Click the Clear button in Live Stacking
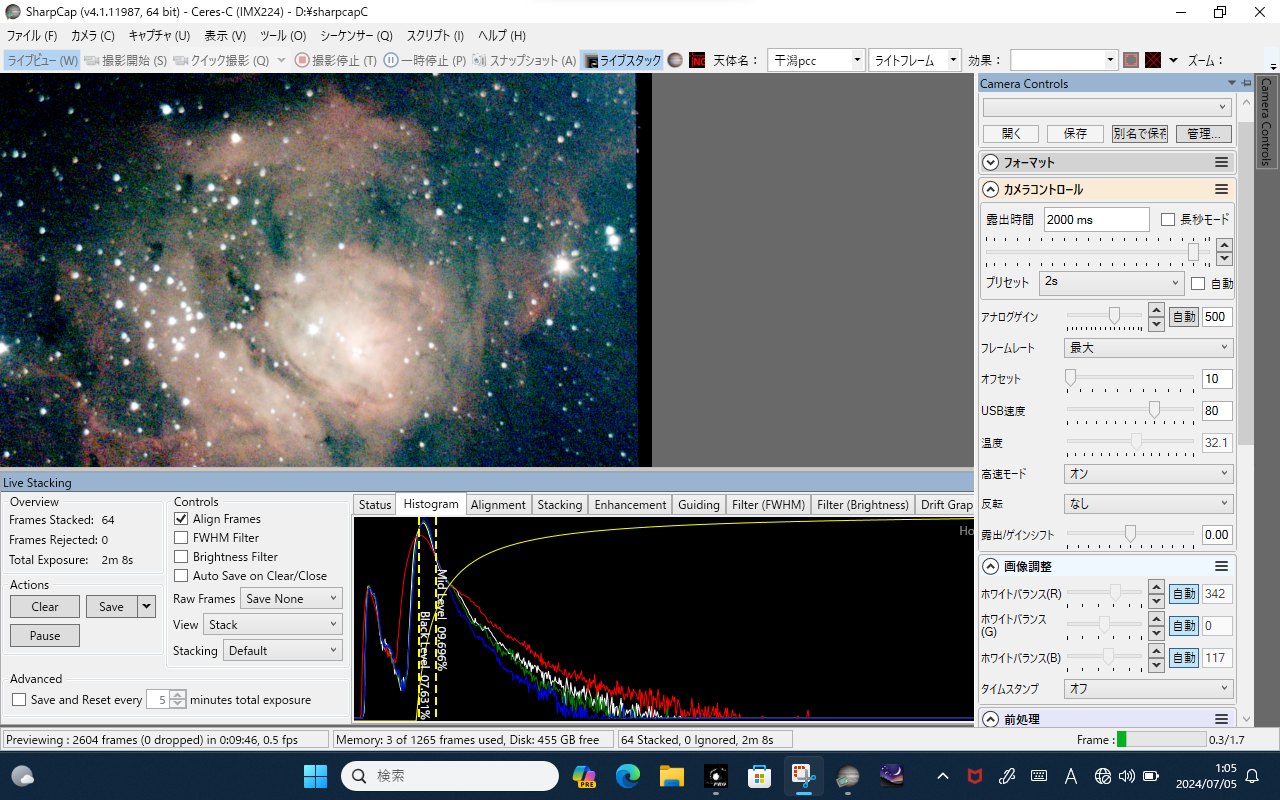Screen dimensions: 1280x800 (x=45, y=607)
